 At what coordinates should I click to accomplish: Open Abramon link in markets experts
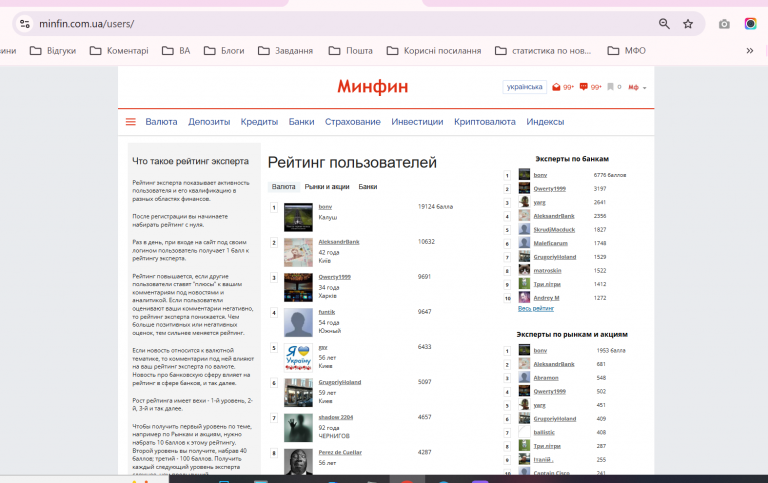click(x=546, y=378)
